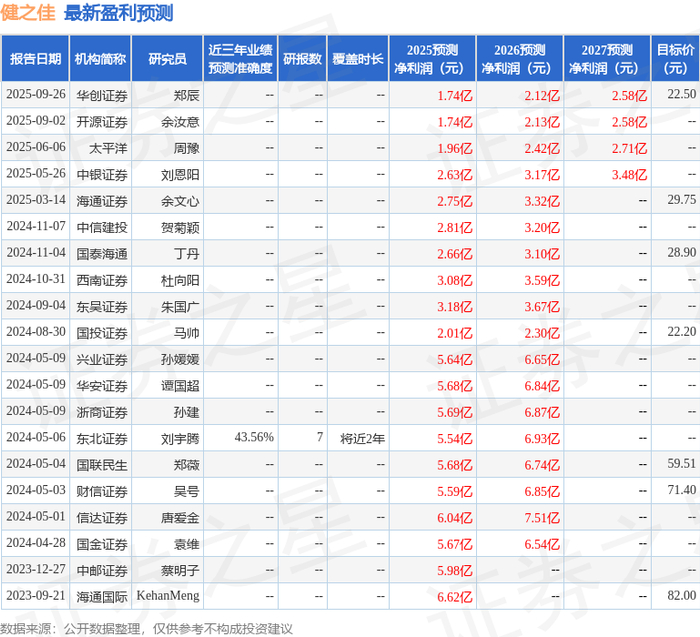Select 中银证券 institution cell
The image size is (700, 637).
tap(102, 175)
